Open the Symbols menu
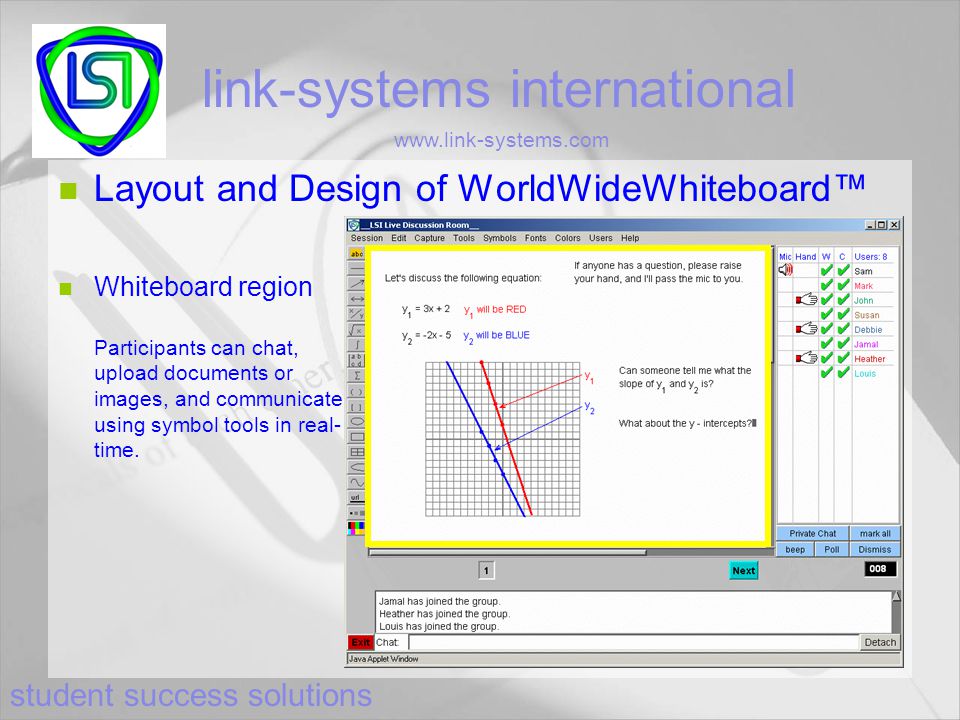Screen dimensions: 960x720 pos(500,238)
